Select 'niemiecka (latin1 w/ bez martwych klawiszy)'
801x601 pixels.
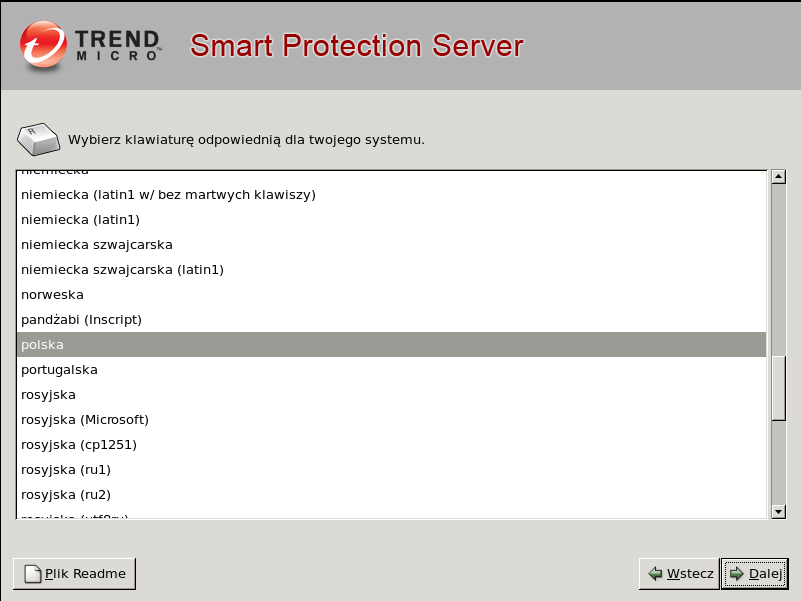coord(391,195)
